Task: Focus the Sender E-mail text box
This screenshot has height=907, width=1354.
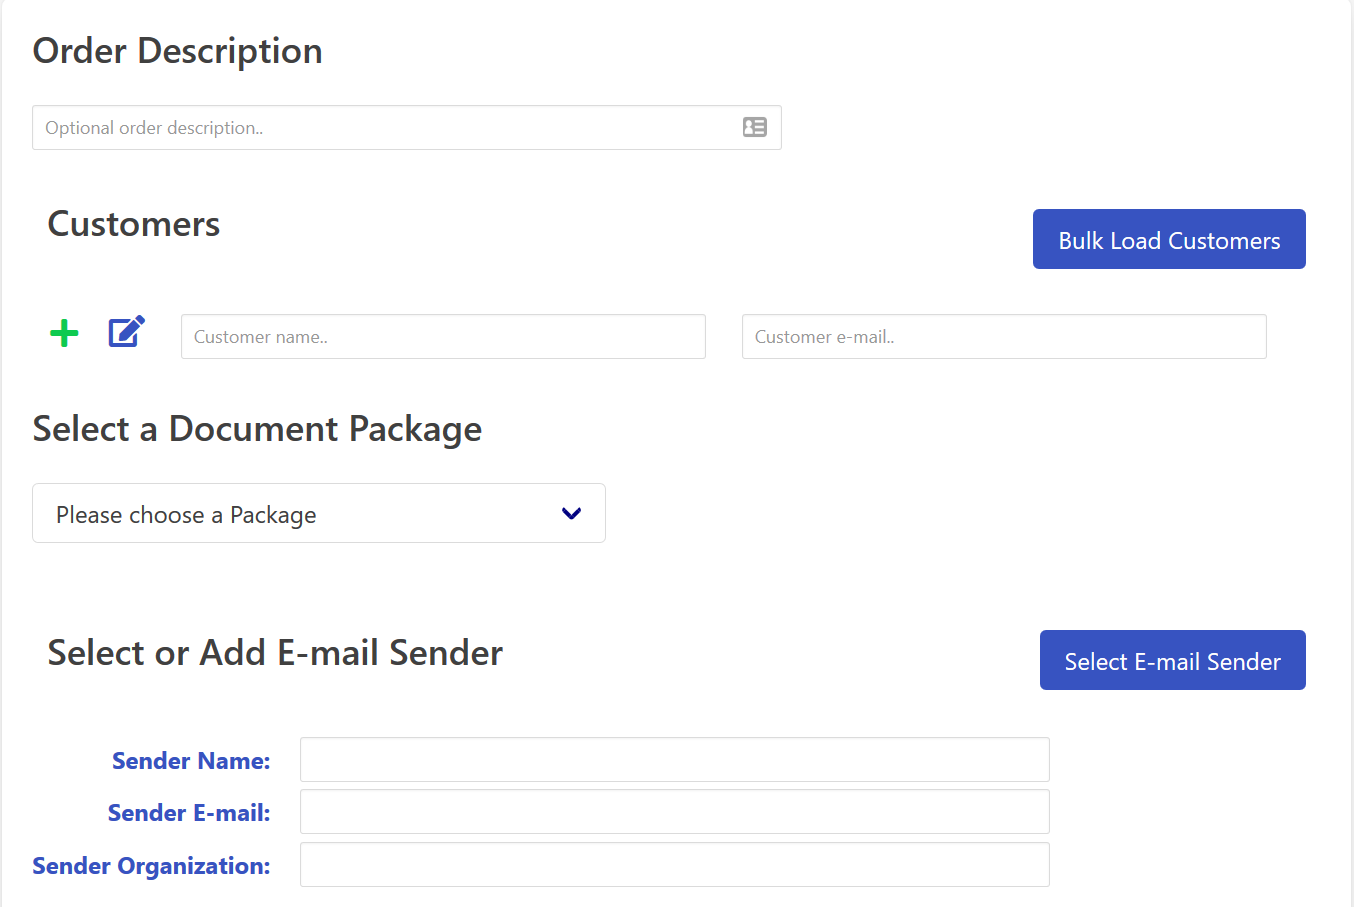Action: (674, 812)
